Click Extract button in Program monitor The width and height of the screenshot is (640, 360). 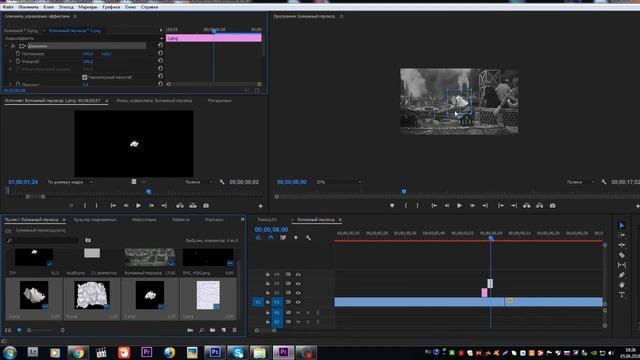click(540, 206)
